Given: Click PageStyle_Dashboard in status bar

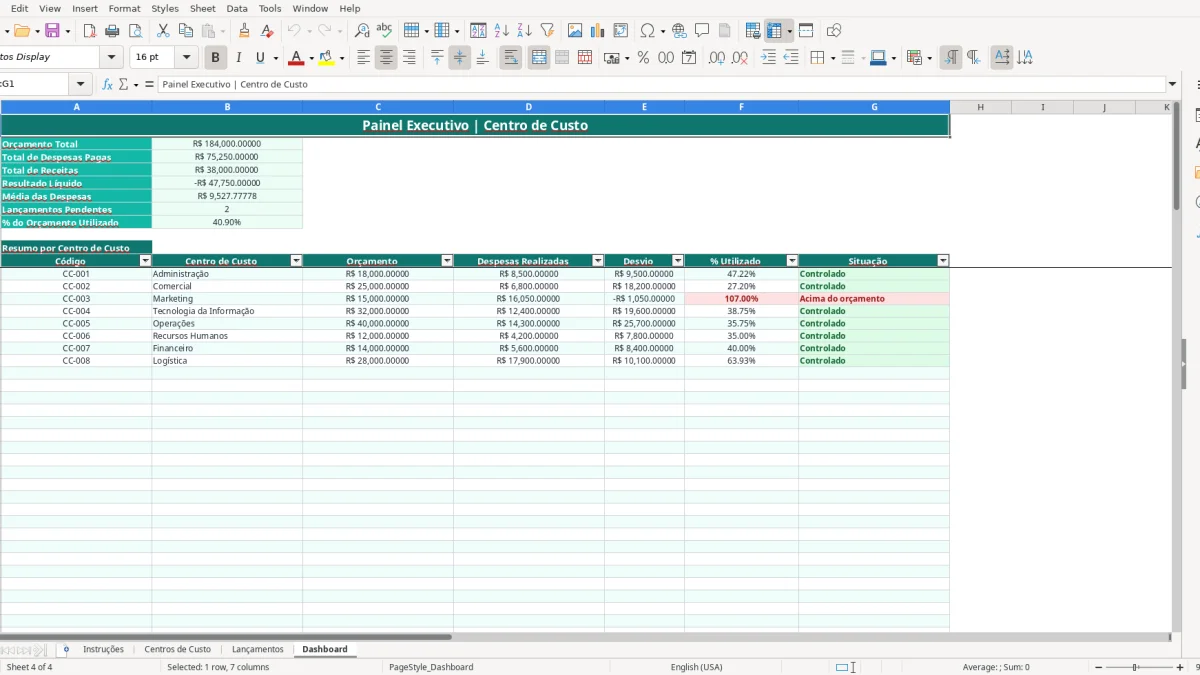Looking at the screenshot, I should pos(431,667).
